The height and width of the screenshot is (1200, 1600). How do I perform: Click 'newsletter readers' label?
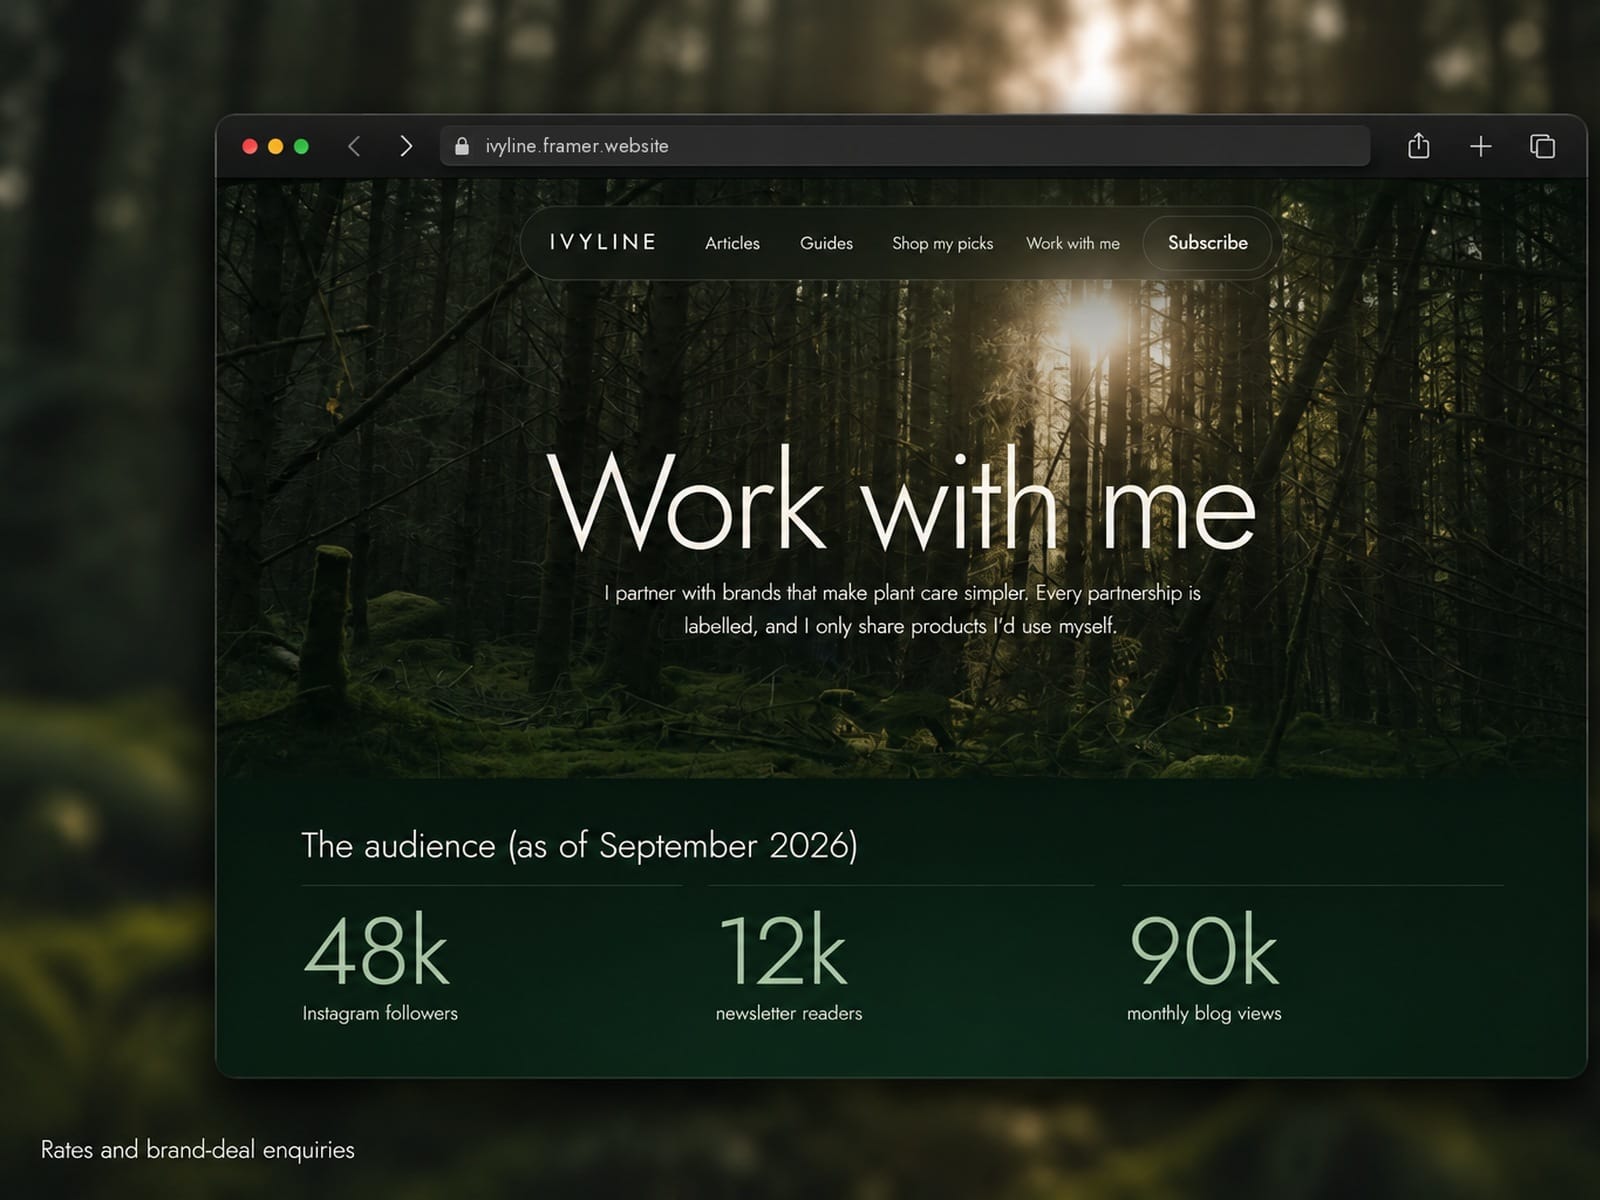click(x=789, y=1013)
